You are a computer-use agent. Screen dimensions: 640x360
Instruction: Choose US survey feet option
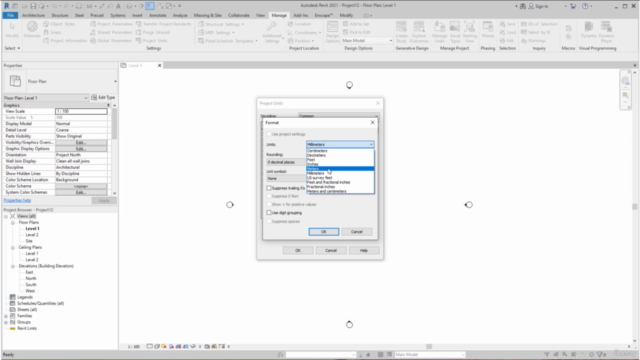coord(340,178)
